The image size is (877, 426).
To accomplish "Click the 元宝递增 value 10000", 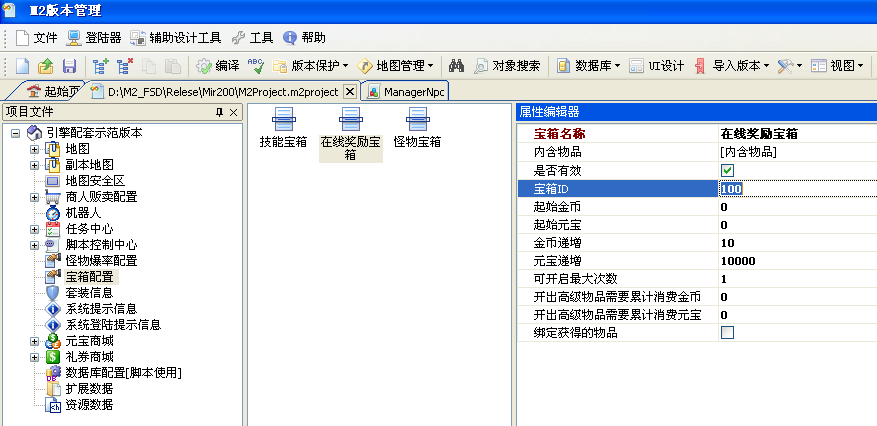I will coord(738,261).
